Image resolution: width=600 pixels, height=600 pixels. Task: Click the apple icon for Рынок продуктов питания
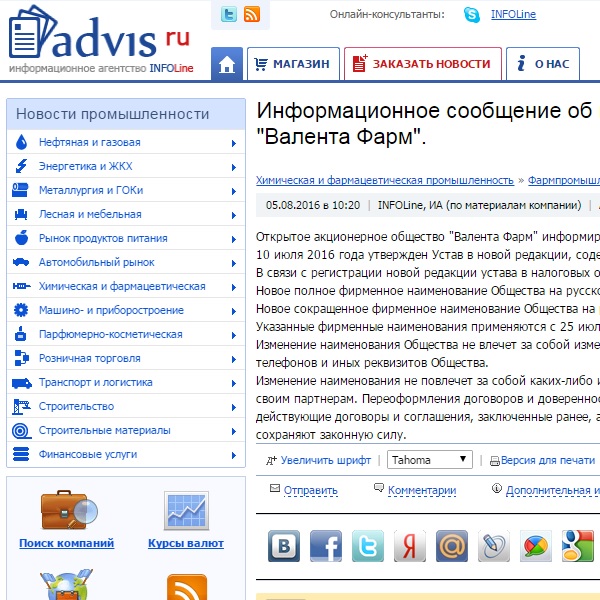[x=21, y=238]
